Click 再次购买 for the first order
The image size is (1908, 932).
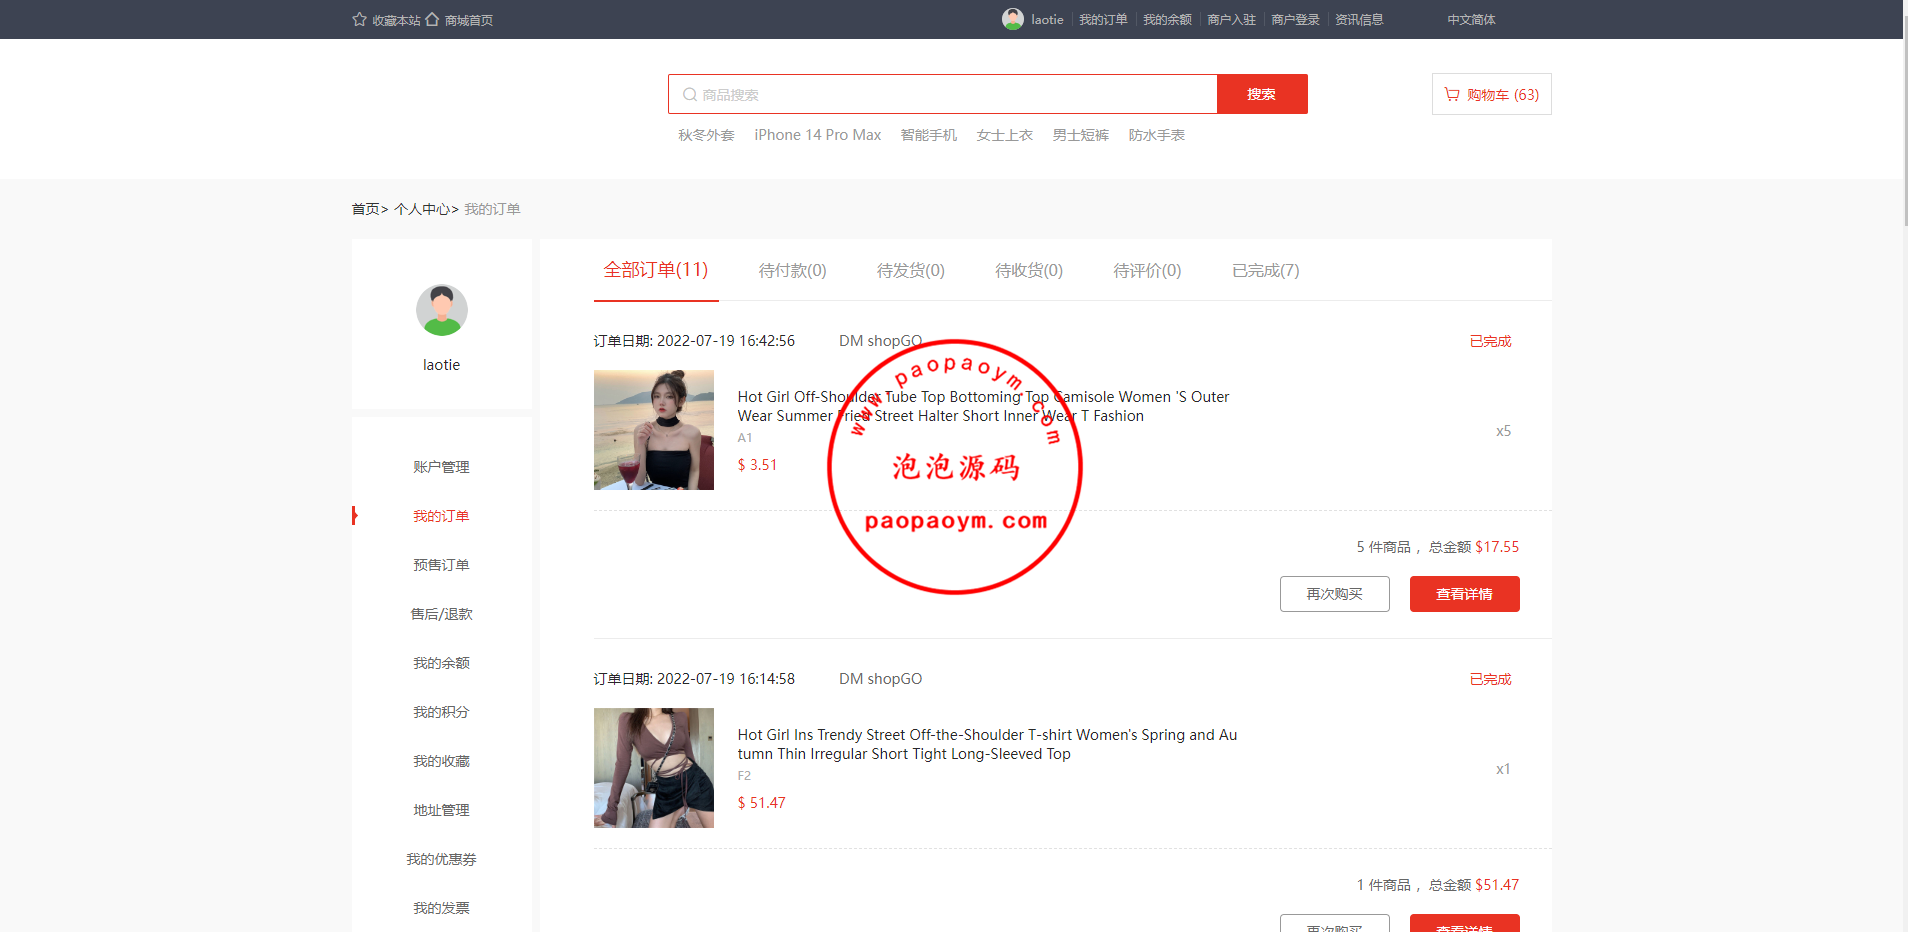(x=1334, y=594)
